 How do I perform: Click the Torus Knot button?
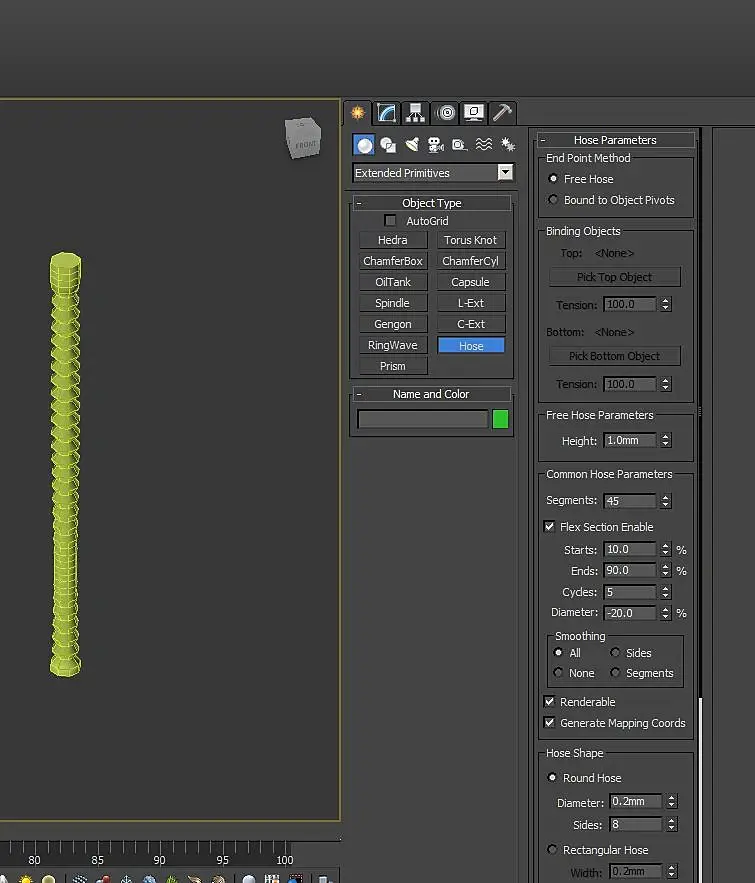click(x=471, y=240)
